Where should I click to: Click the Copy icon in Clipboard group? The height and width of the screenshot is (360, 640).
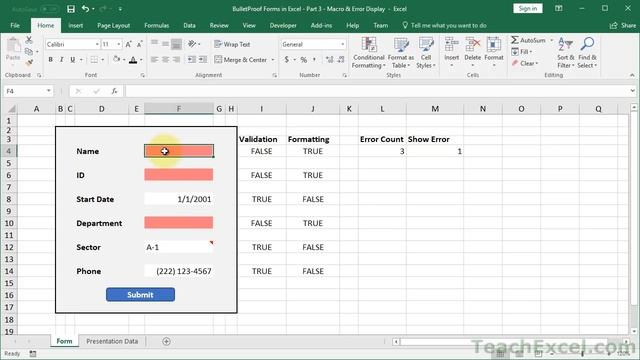click(29, 51)
